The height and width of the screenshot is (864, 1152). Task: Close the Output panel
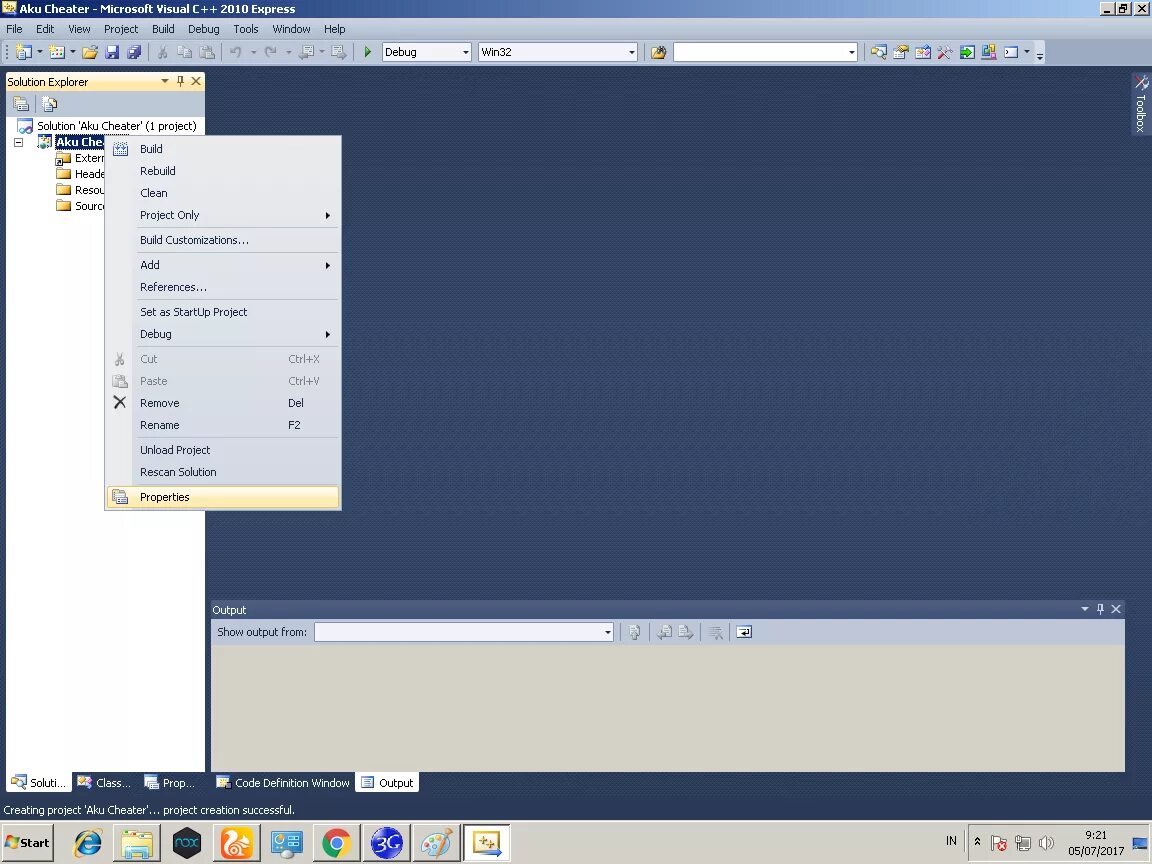(x=1116, y=609)
